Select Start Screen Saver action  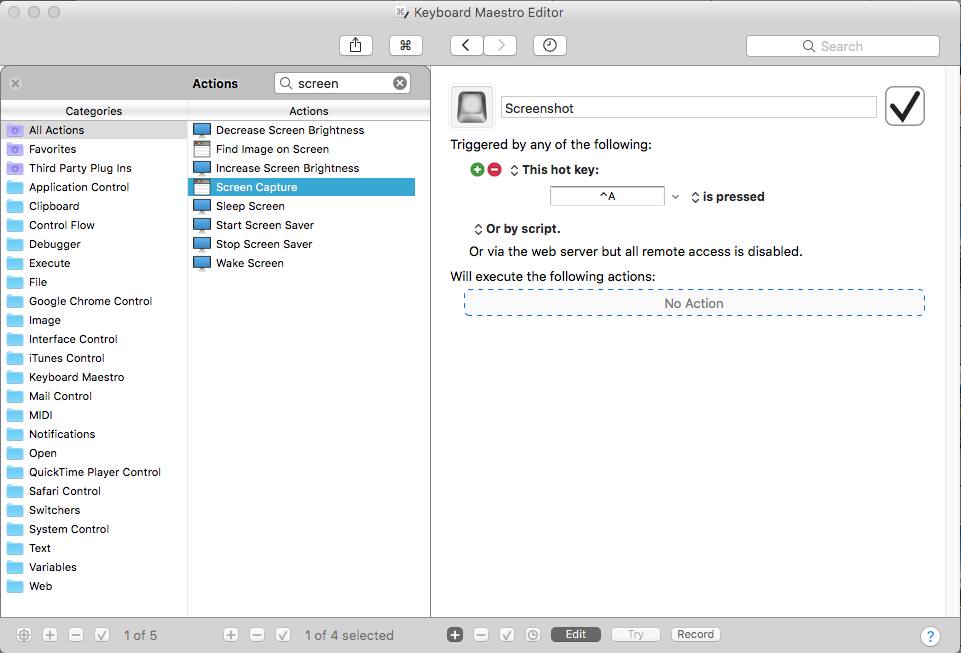point(302,225)
